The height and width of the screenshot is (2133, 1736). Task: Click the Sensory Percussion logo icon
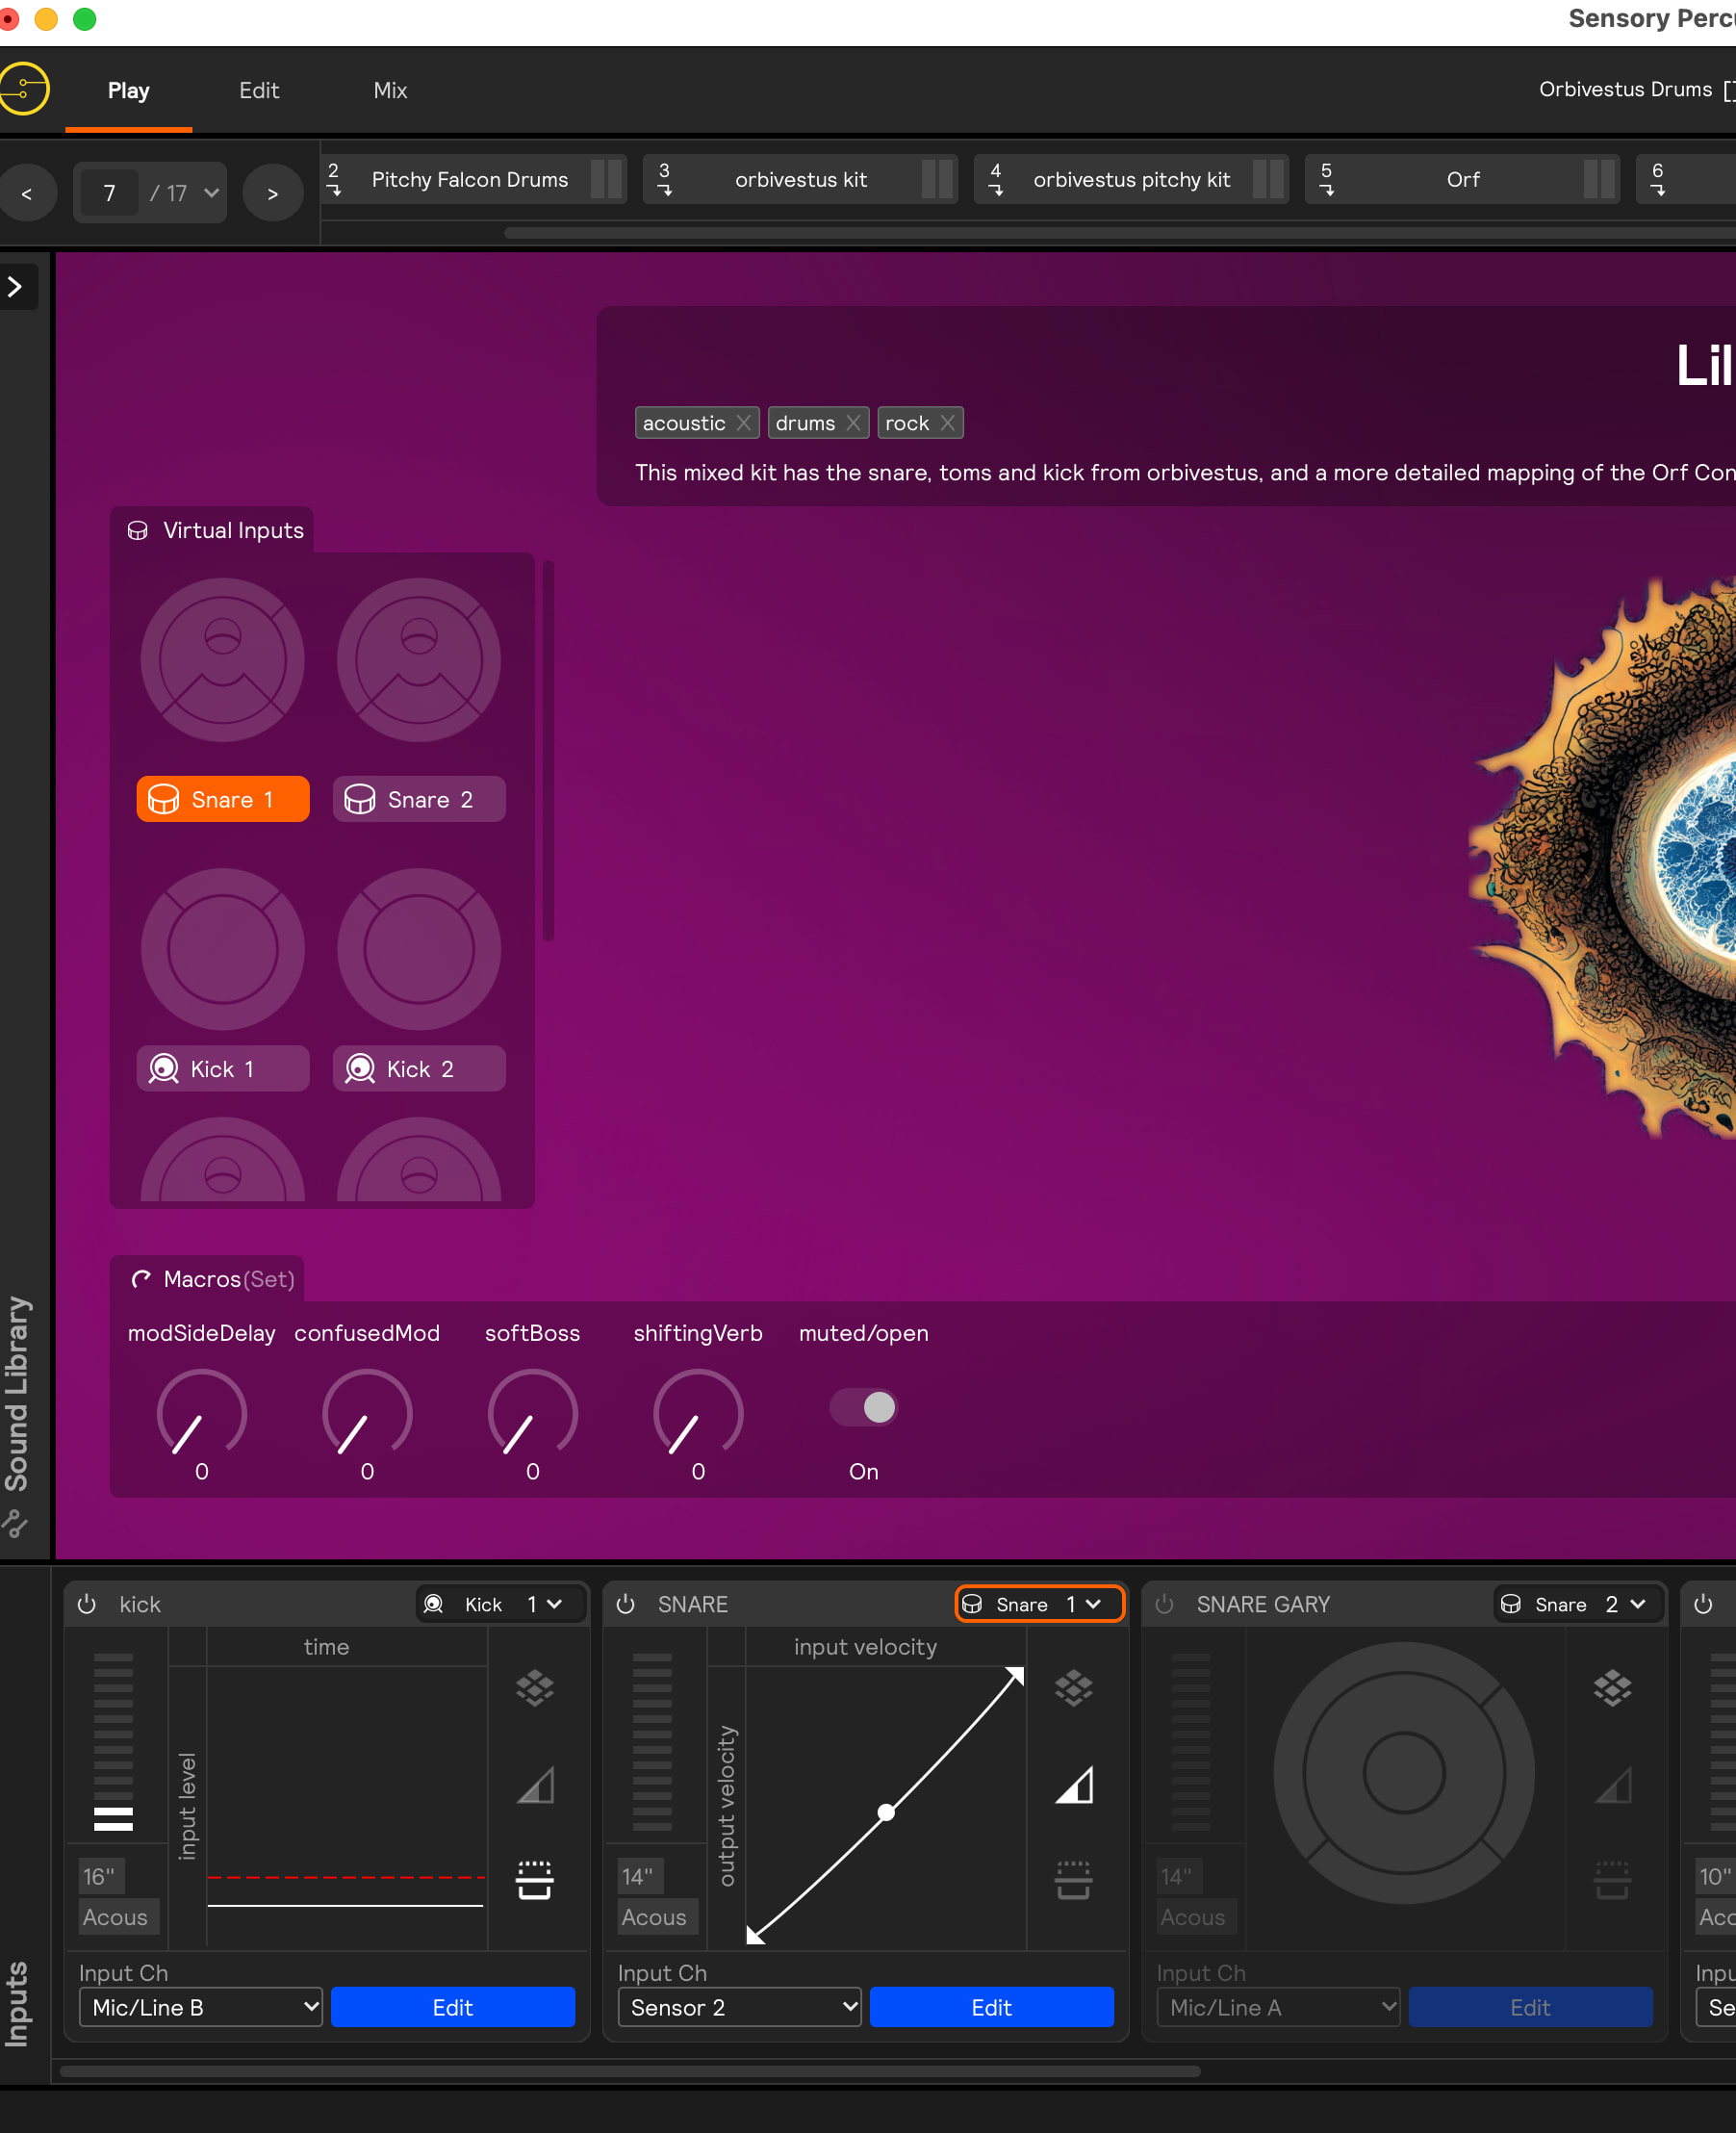(x=22, y=89)
